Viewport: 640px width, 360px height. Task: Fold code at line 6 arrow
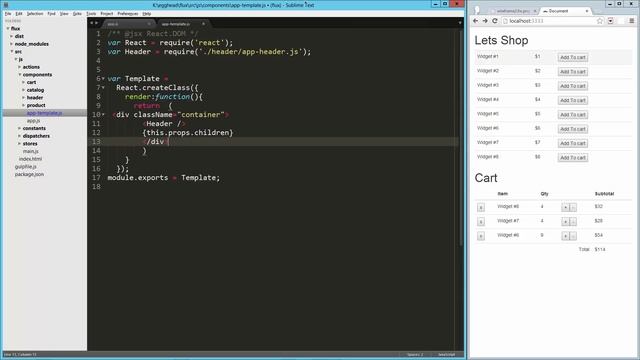(x=103, y=78)
